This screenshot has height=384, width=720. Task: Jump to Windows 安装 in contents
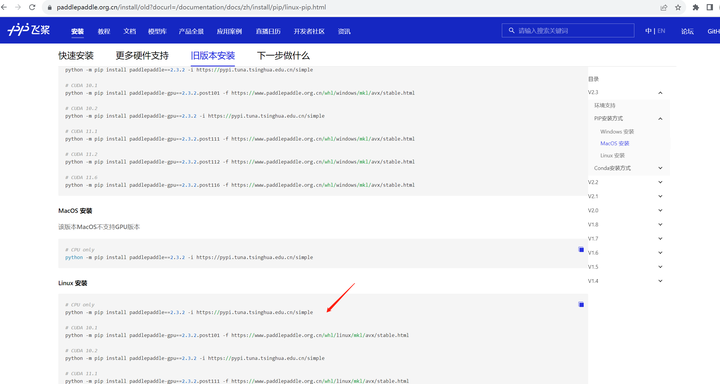617,131
